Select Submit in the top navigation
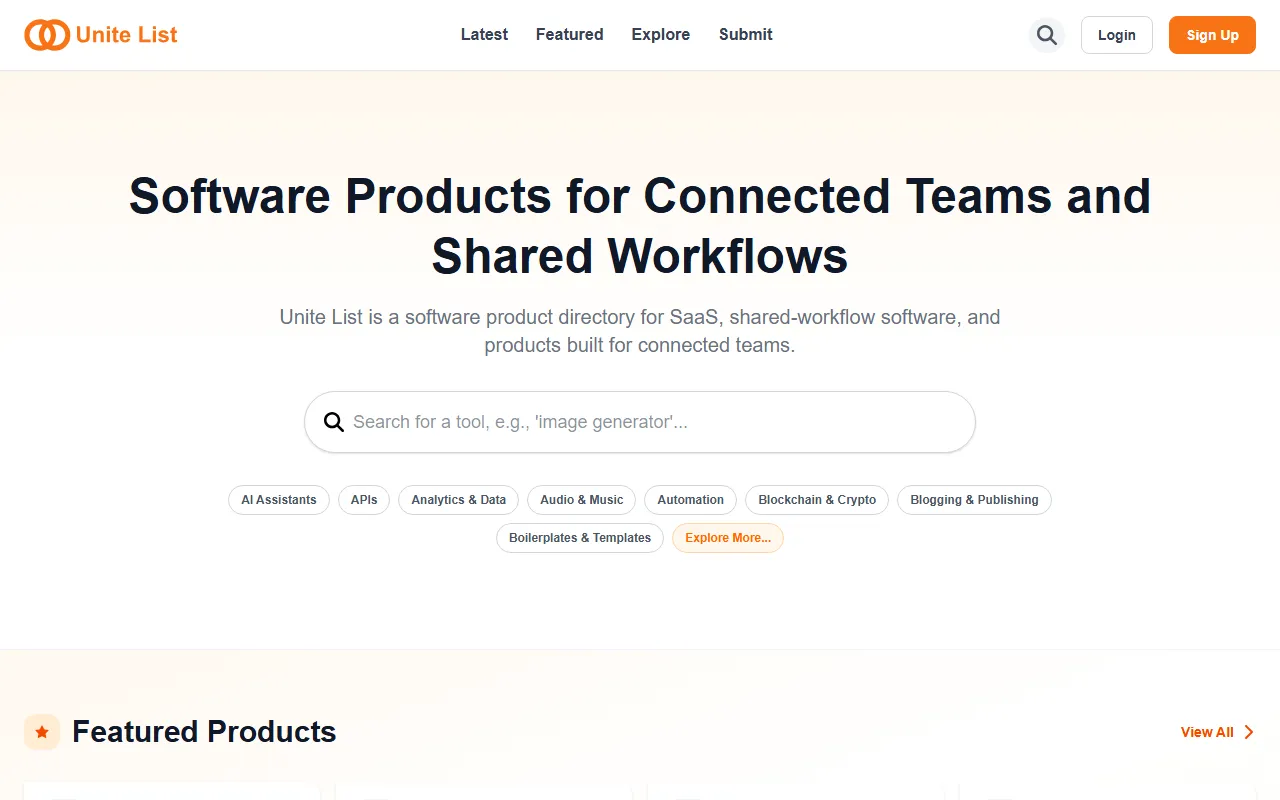This screenshot has width=1280, height=800. pyautogui.click(x=745, y=34)
